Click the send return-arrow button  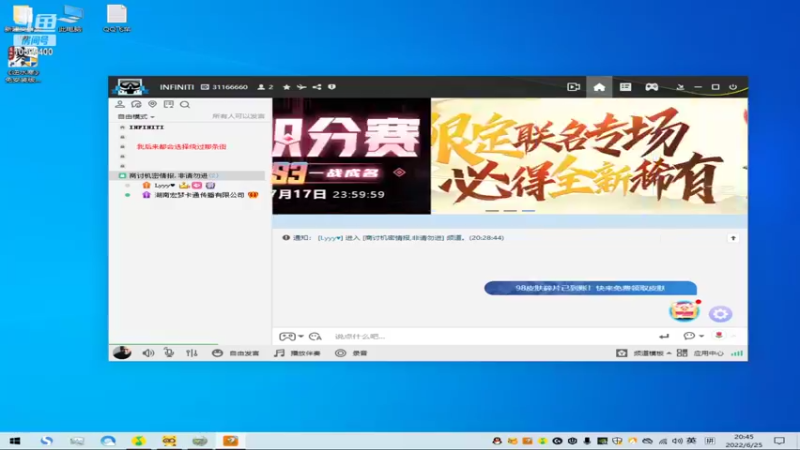coord(664,336)
